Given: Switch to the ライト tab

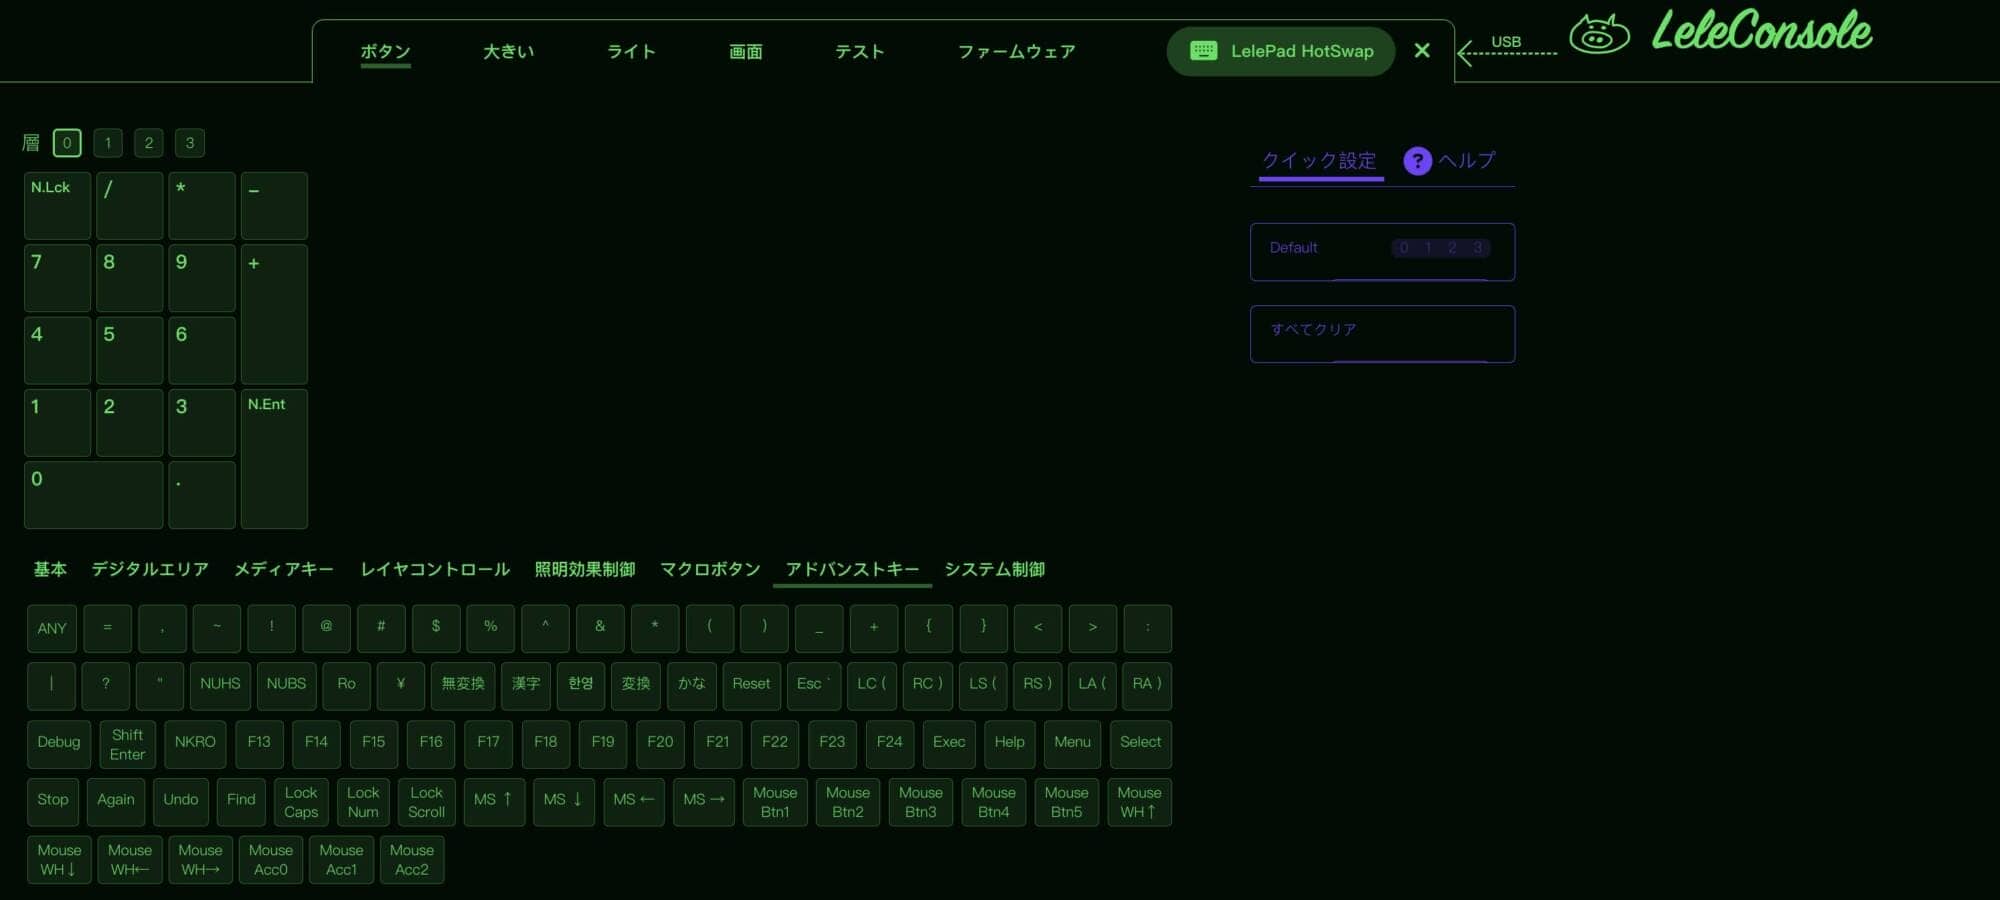Looking at the screenshot, I should pyautogui.click(x=630, y=51).
